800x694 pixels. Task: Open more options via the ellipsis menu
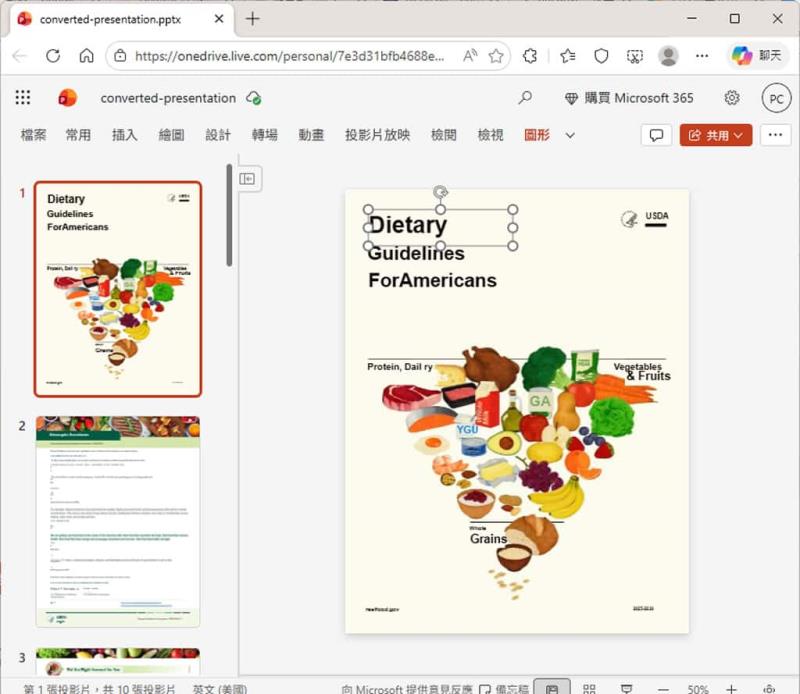click(777, 134)
